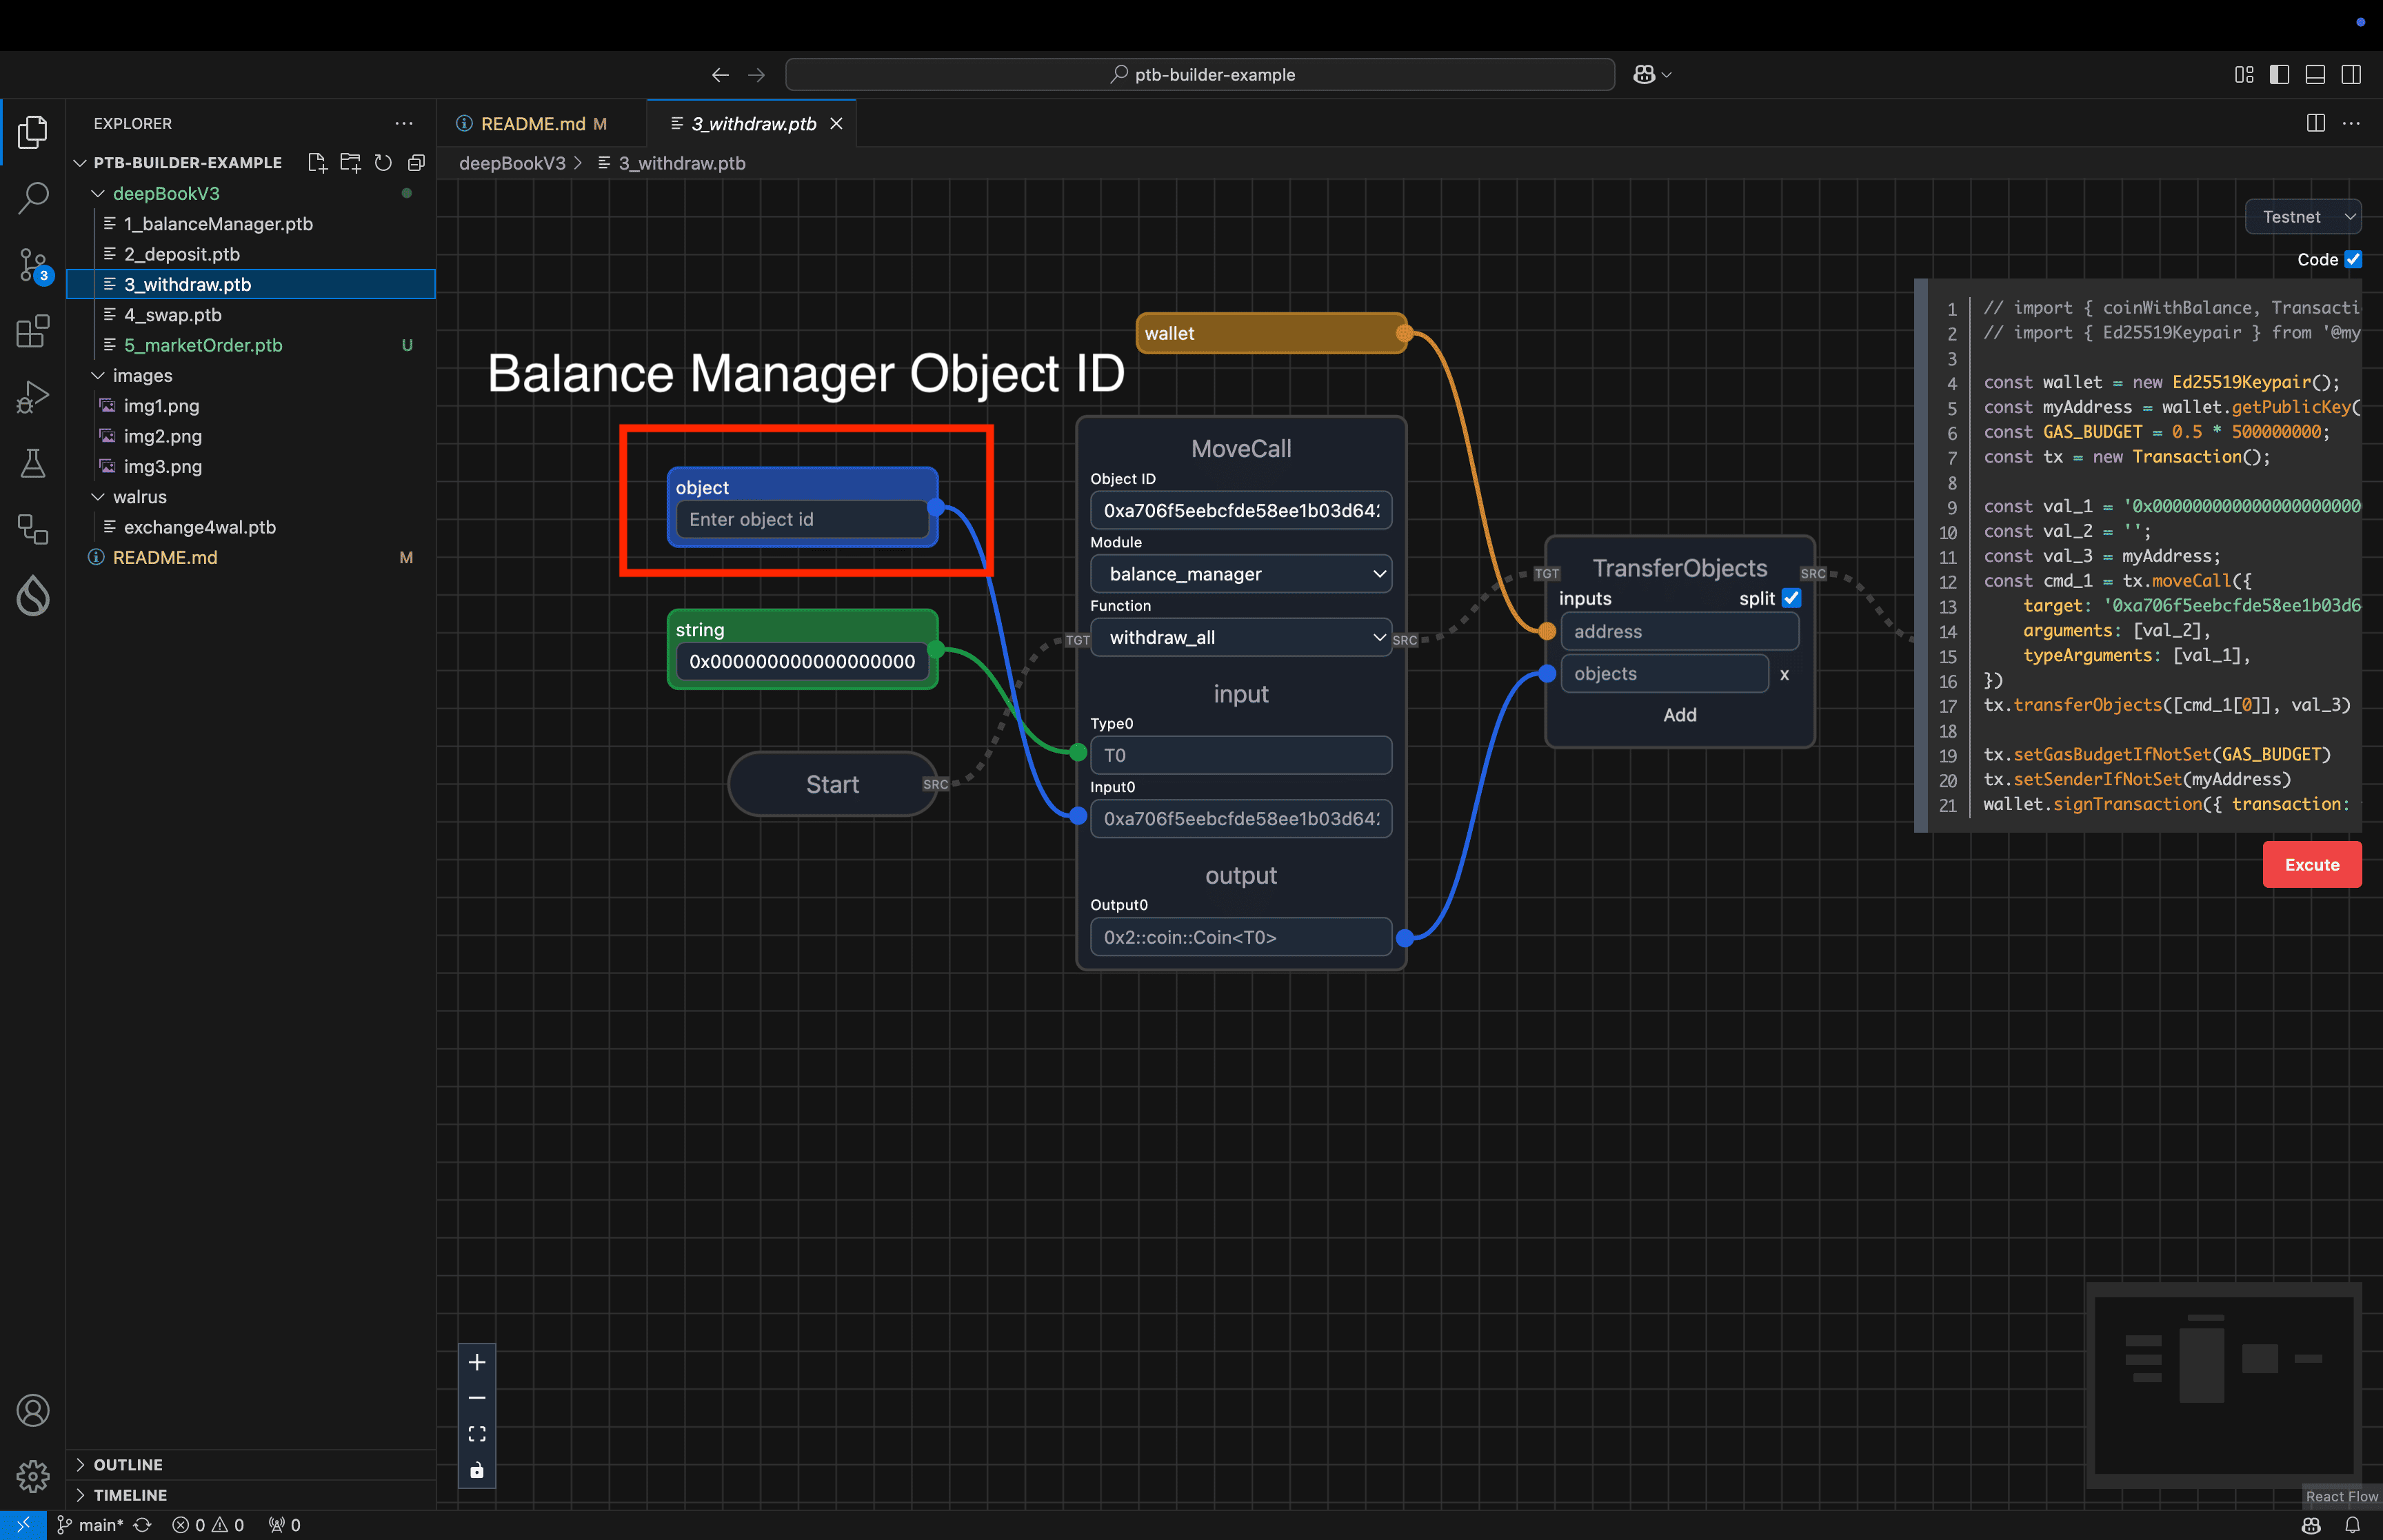2383x1540 pixels.
Task: Switch to the README.md tab
Action: pyautogui.click(x=541, y=123)
